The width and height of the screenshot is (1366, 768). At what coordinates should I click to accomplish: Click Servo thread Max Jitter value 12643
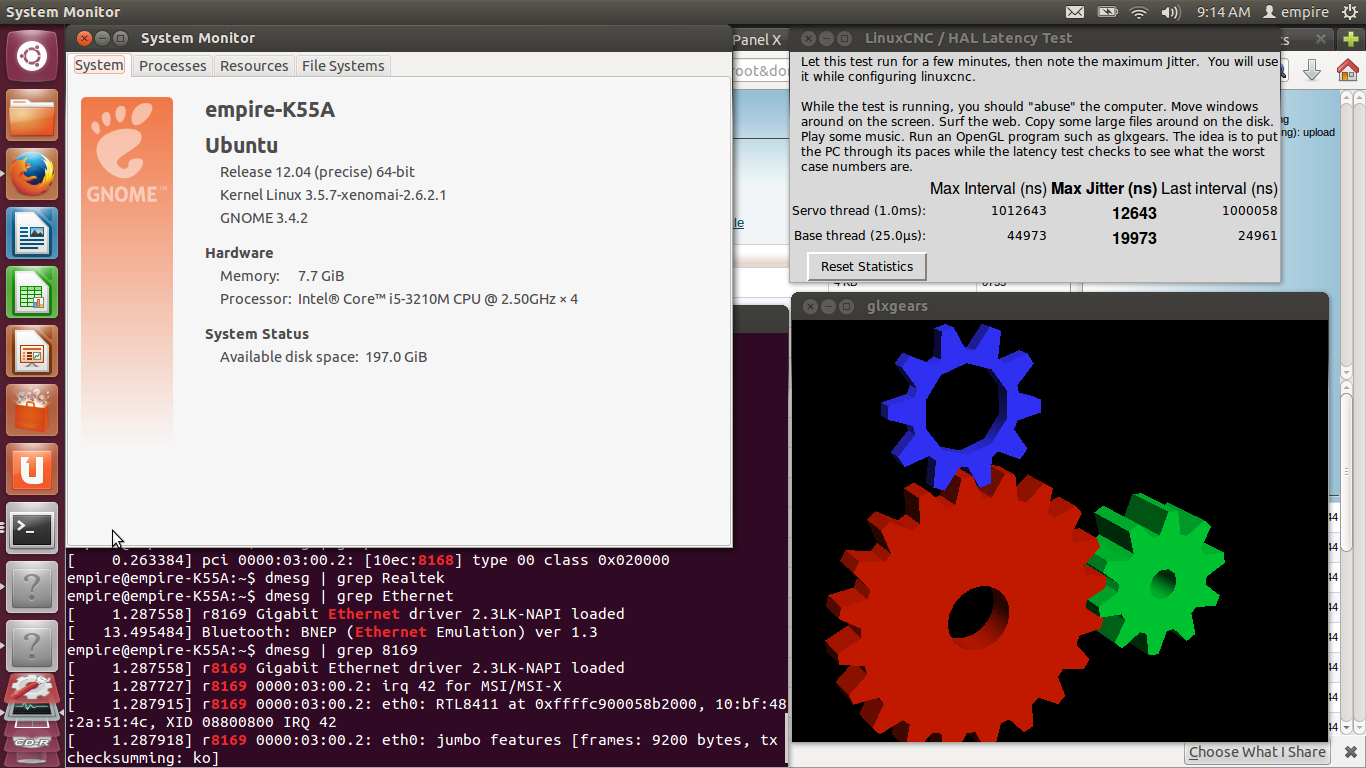(1134, 213)
